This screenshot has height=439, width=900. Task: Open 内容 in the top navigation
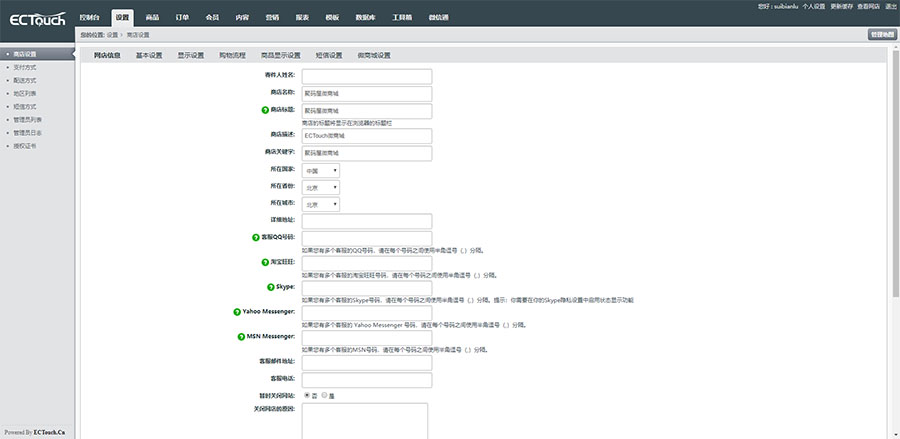242,17
